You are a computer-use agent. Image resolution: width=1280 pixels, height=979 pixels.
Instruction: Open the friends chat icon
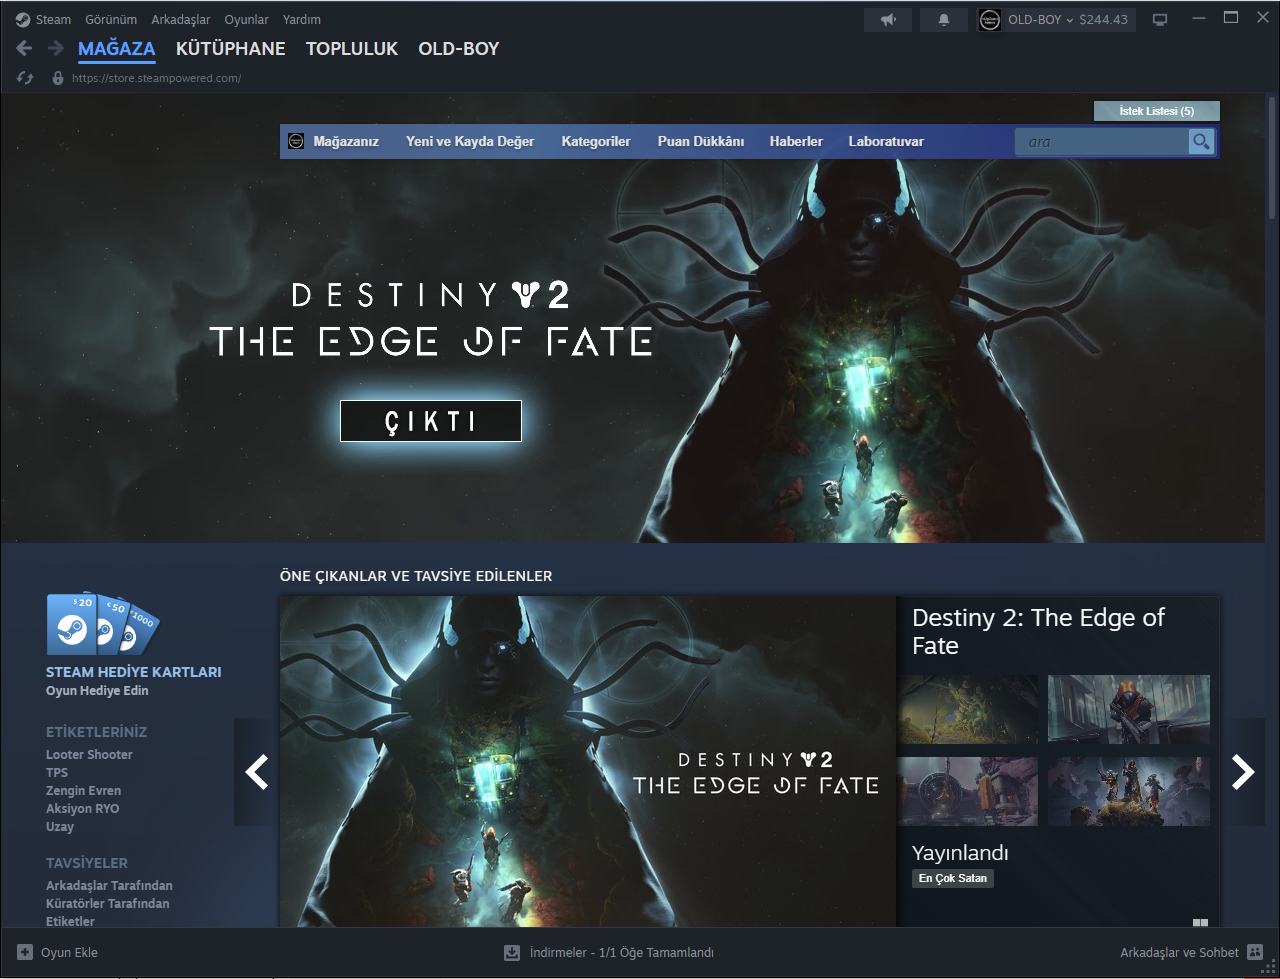coord(1256,953)
